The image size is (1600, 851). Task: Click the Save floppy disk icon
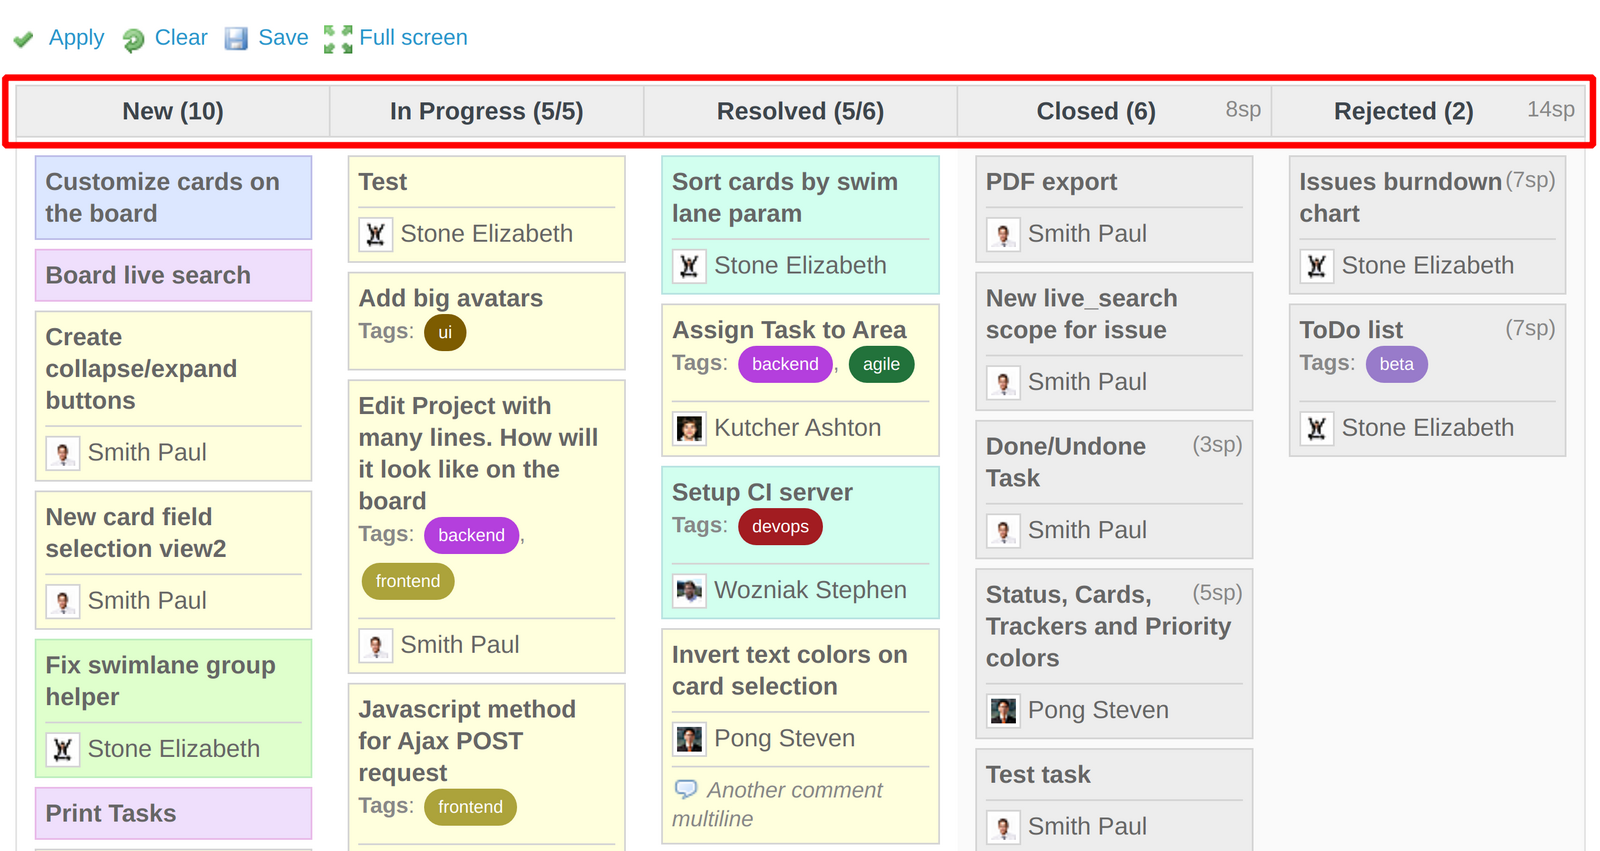pos(236,38)
